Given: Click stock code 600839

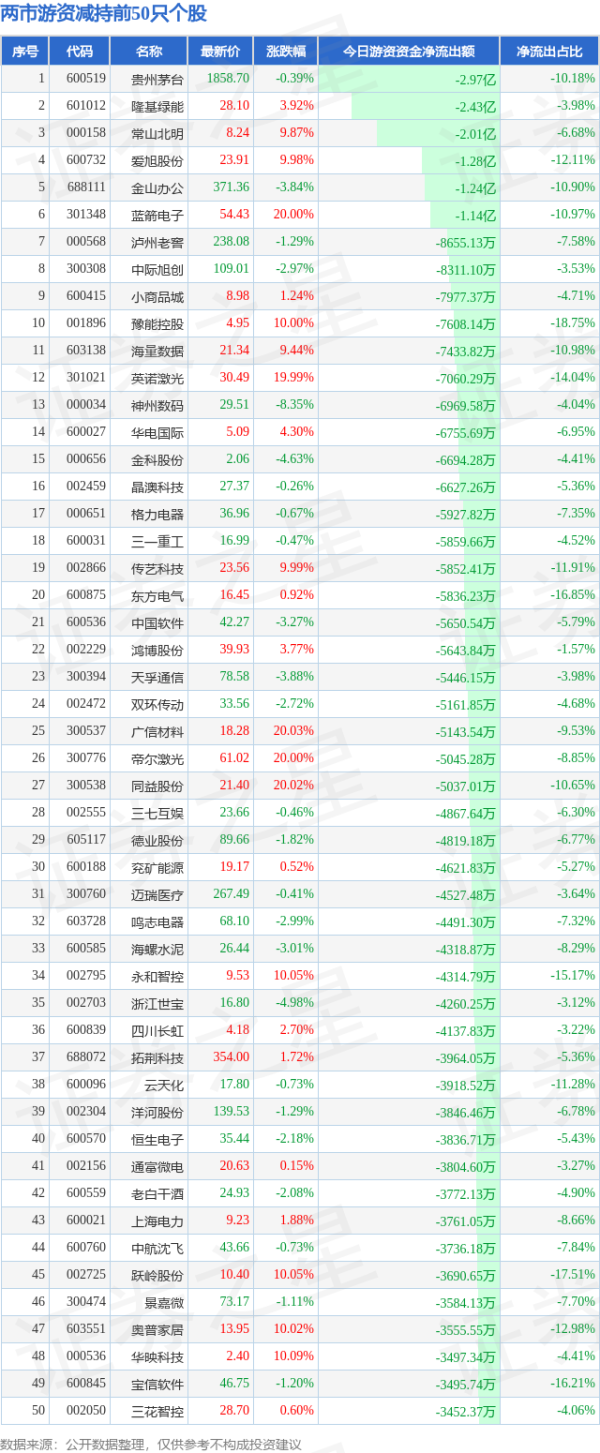Looking at the screenshot, I should [x=86, y=1029].
